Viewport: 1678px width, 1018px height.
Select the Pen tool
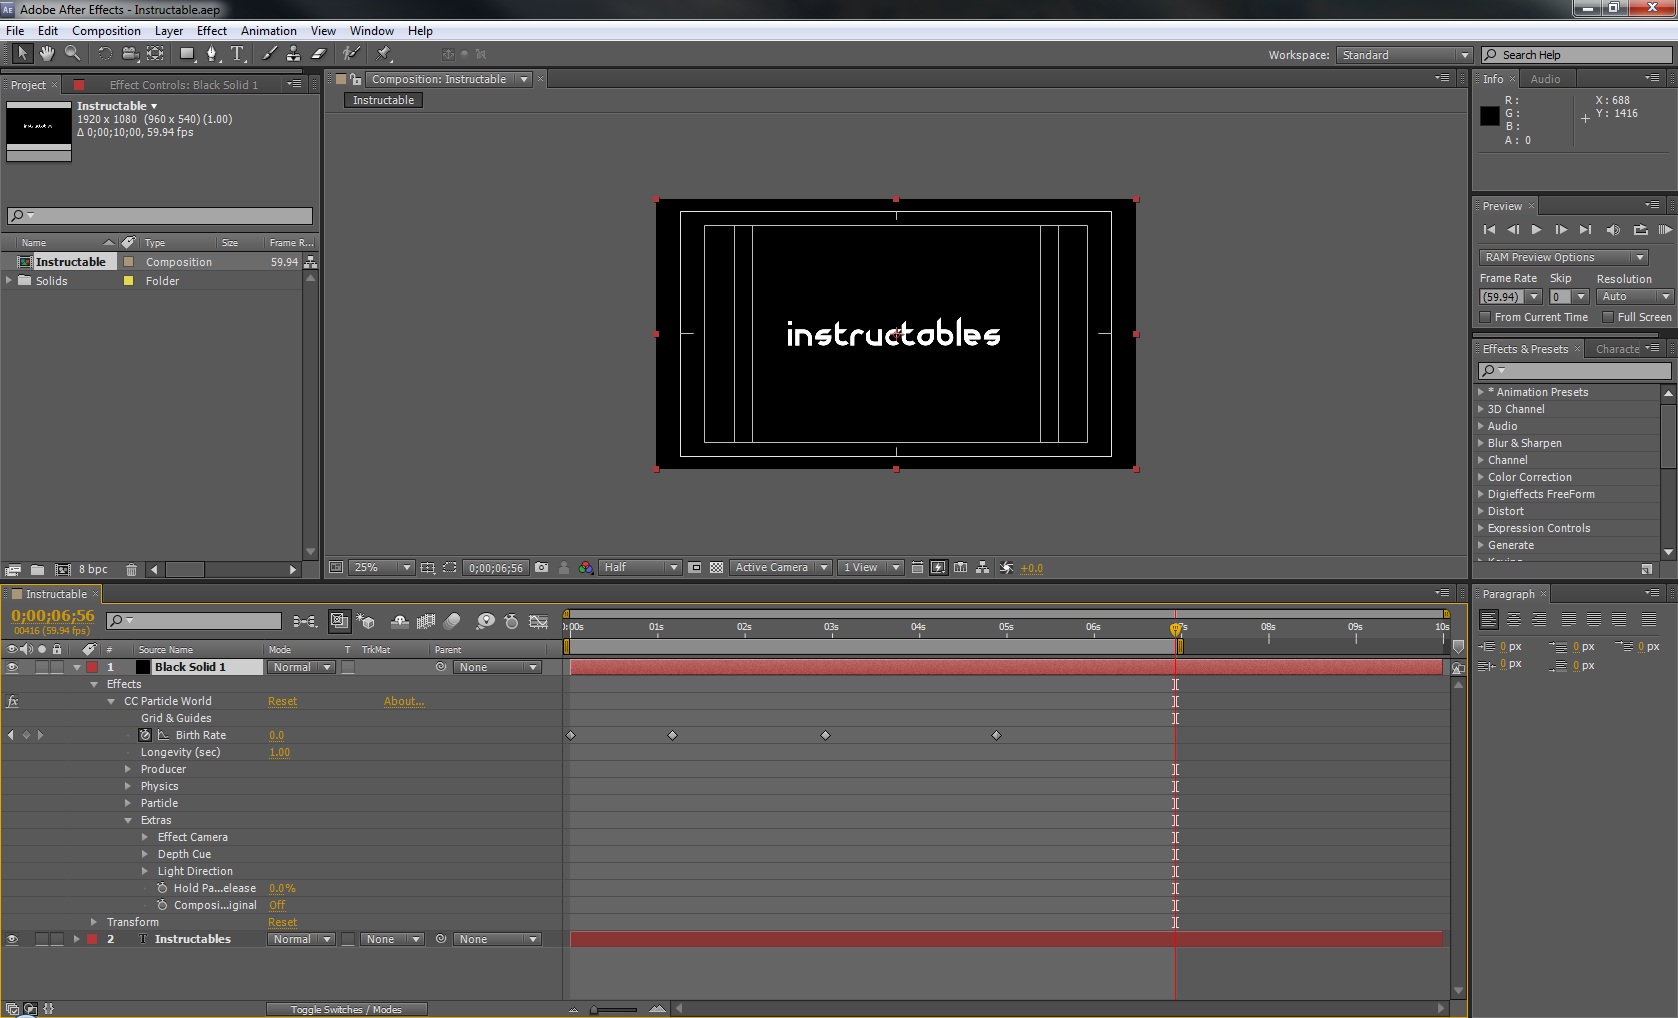pyautogui.click(x=211, y=54)
